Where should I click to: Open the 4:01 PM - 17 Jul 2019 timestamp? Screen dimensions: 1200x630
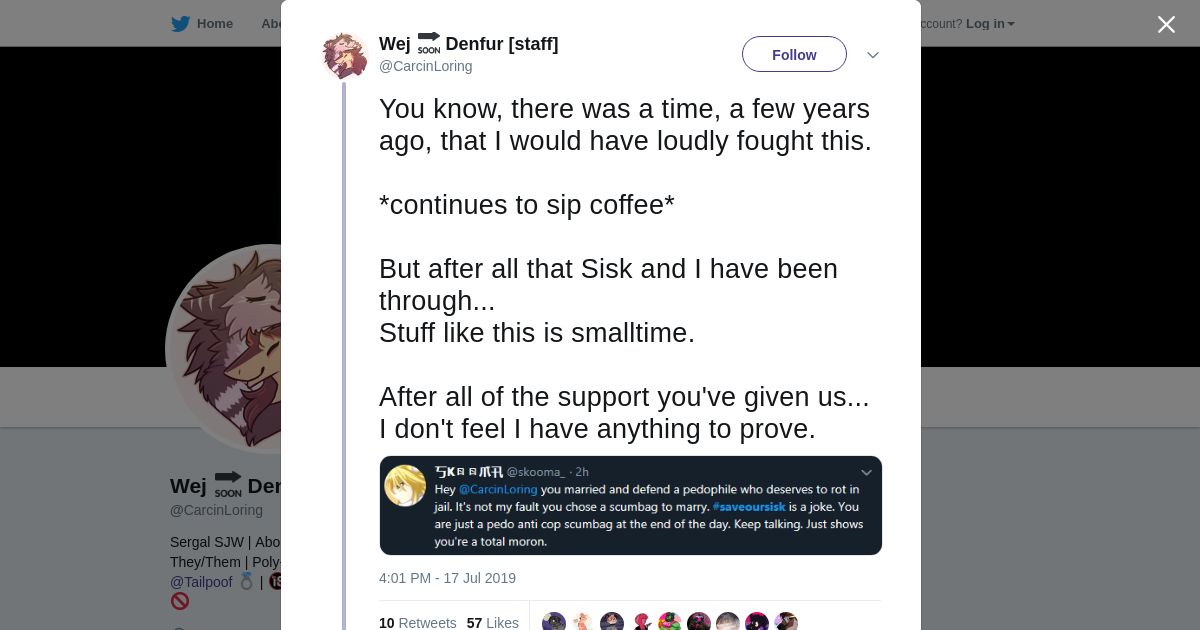[x=447, y=578]
